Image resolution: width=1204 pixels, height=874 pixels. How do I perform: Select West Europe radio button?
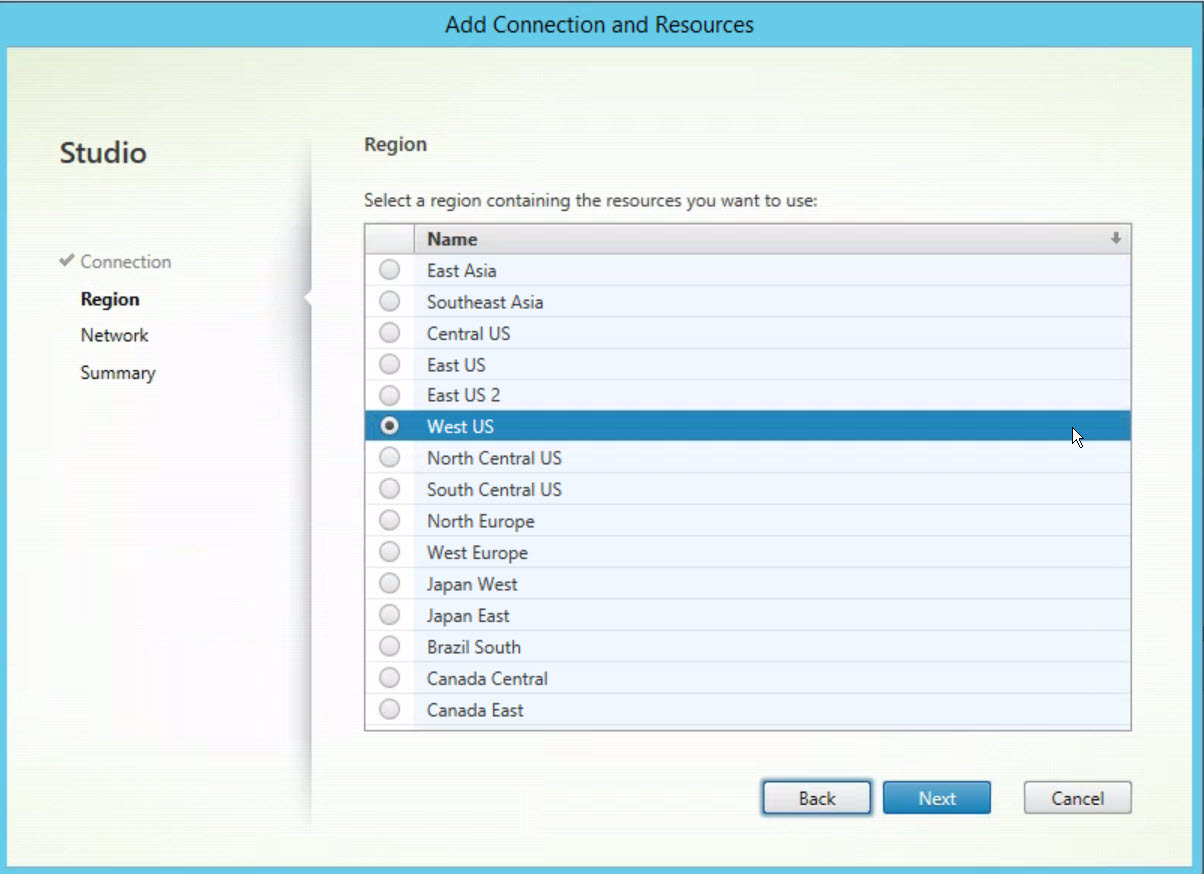pos(389,553)
